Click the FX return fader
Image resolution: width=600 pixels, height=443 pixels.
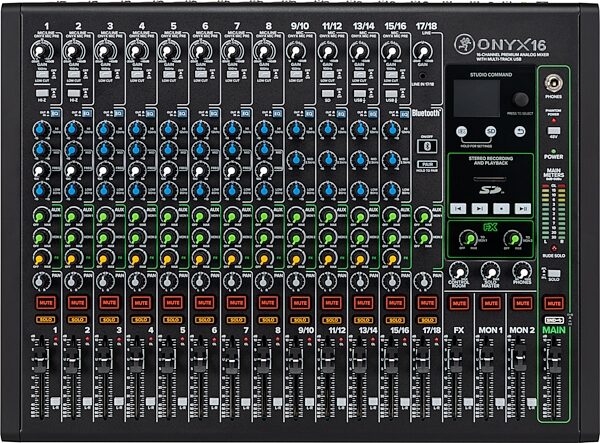pos(454,360)
